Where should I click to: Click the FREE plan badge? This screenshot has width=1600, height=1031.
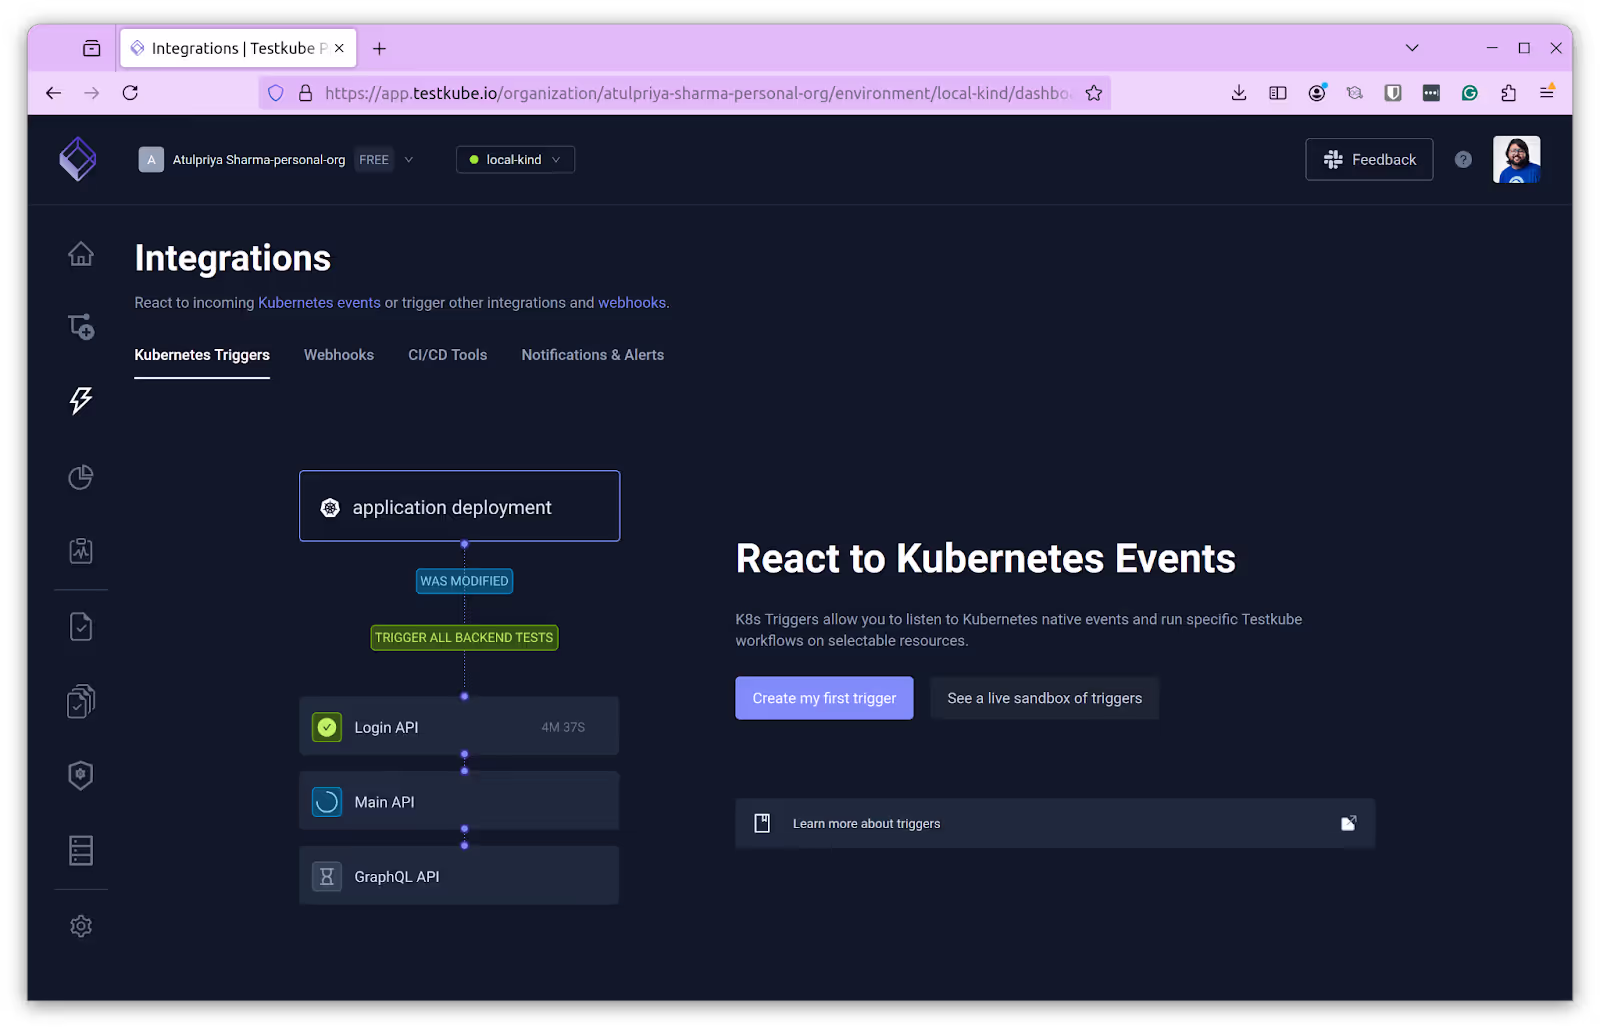click(x=374, y=160)
